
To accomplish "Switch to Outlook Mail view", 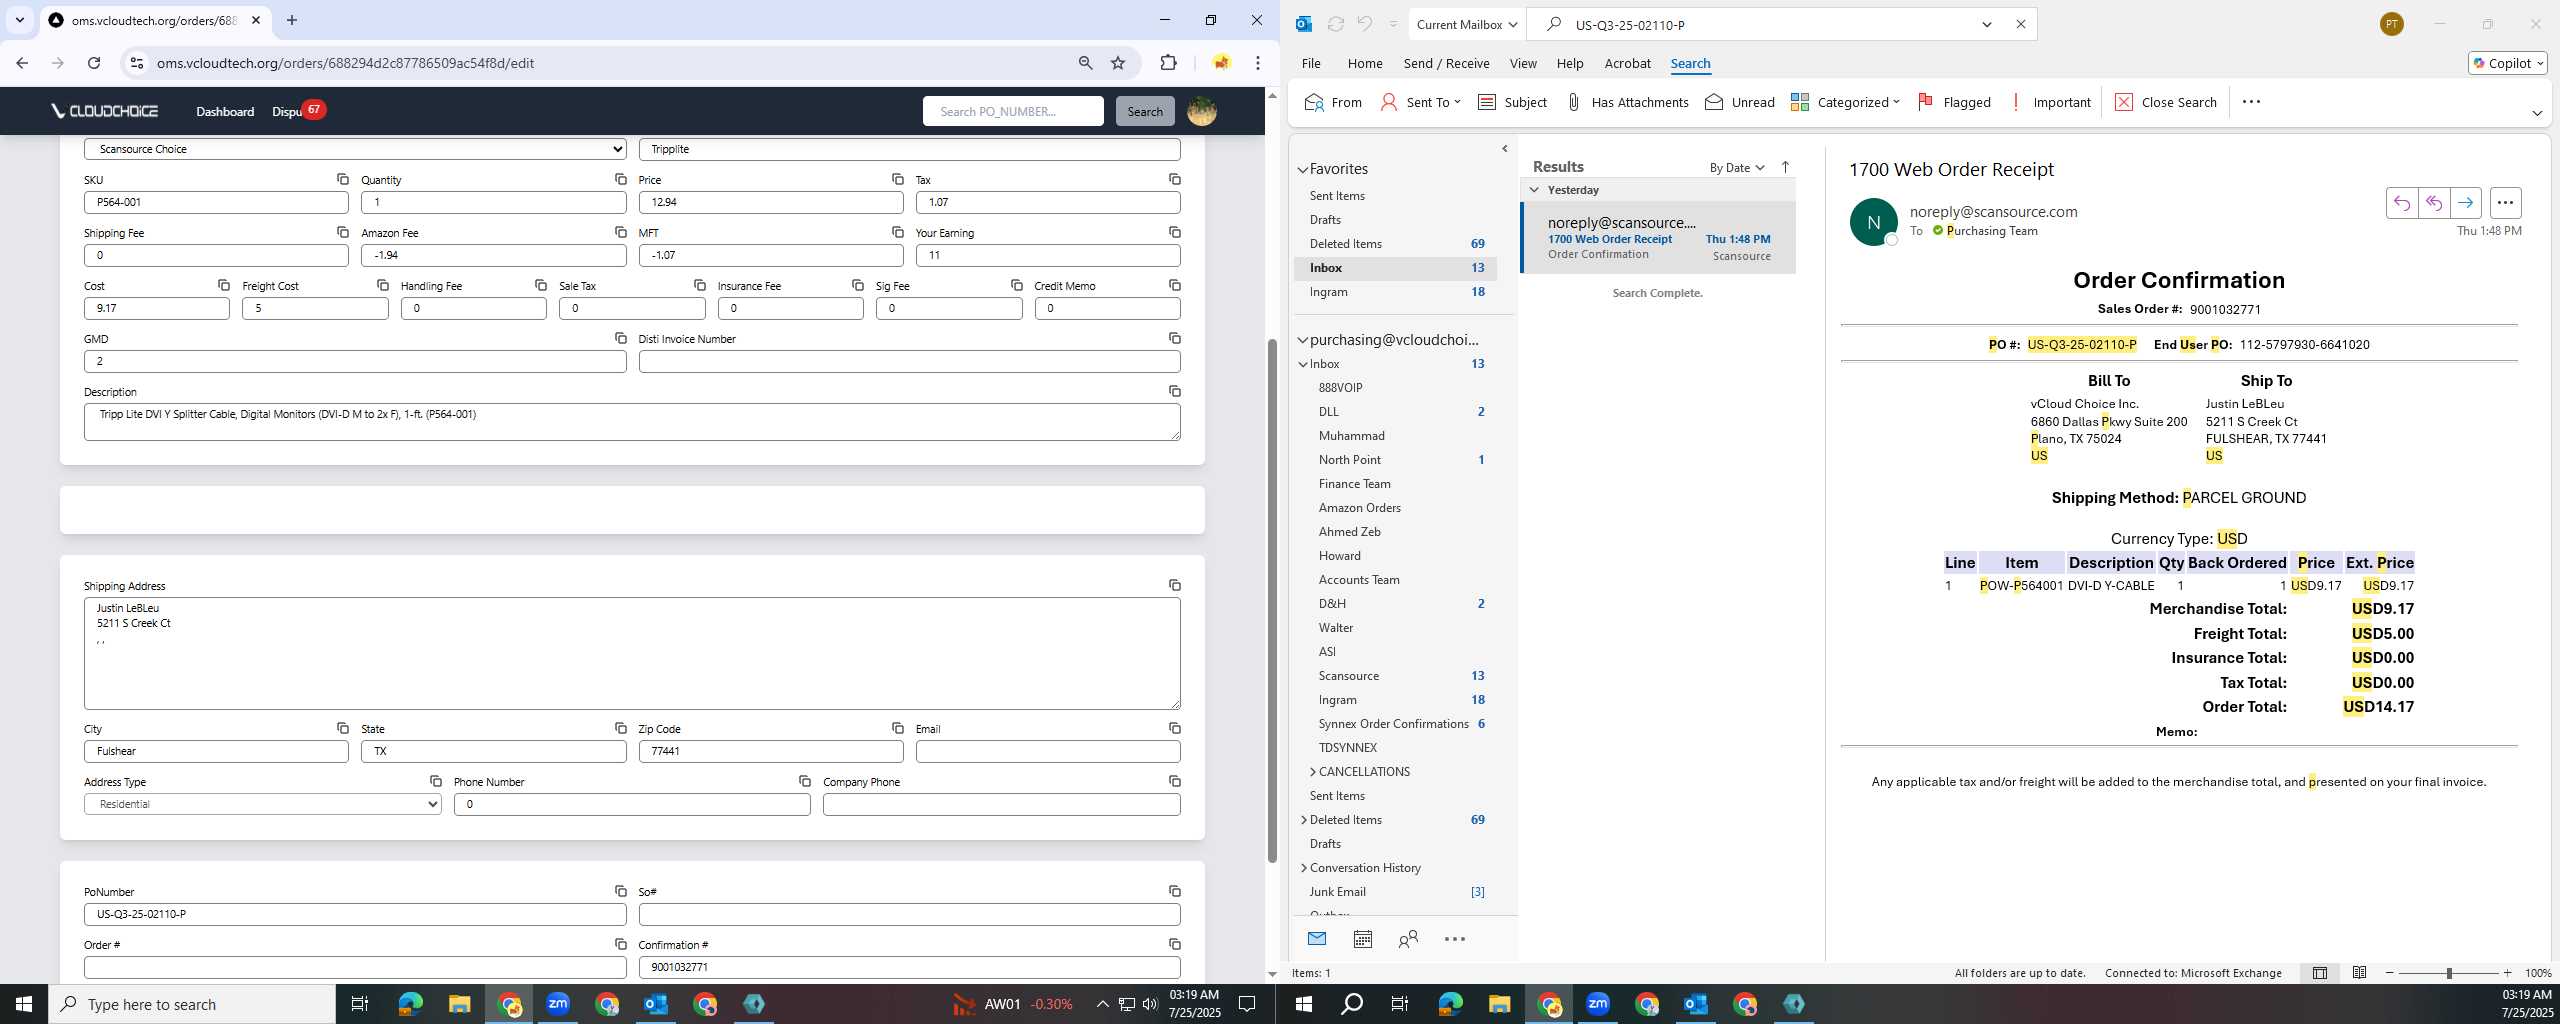I will pos(1317,939).
